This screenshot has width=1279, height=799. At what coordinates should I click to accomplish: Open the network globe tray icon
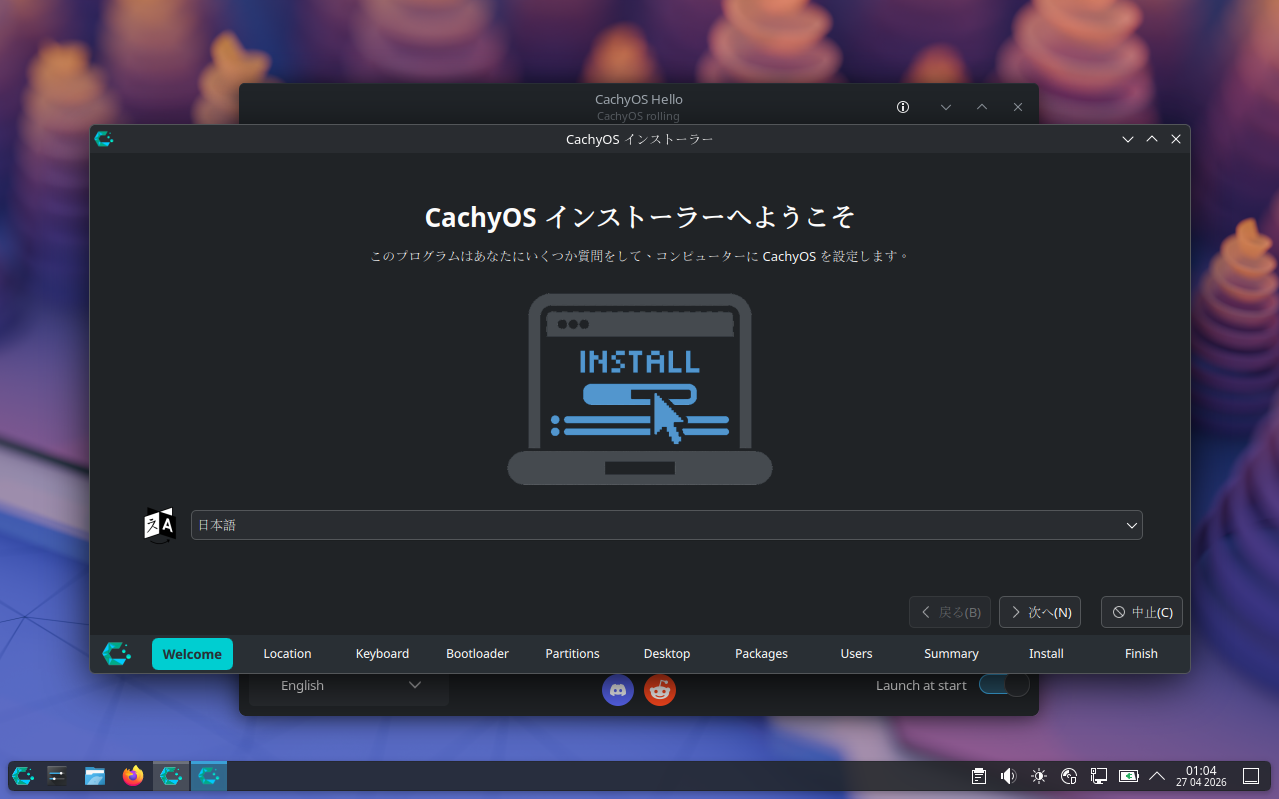click(1068, 776)
